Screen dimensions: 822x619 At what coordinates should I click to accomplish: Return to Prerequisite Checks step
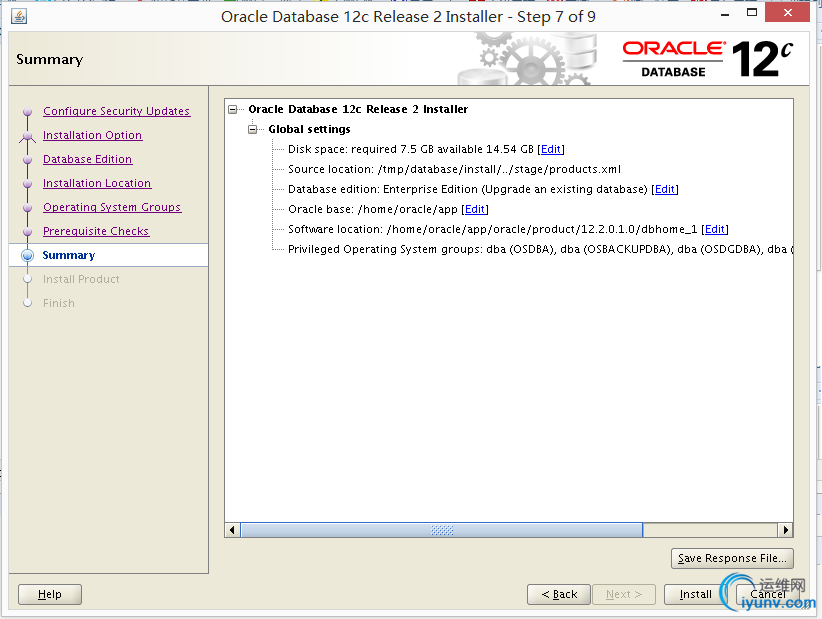pyautogui.click(x=96, y=231)
